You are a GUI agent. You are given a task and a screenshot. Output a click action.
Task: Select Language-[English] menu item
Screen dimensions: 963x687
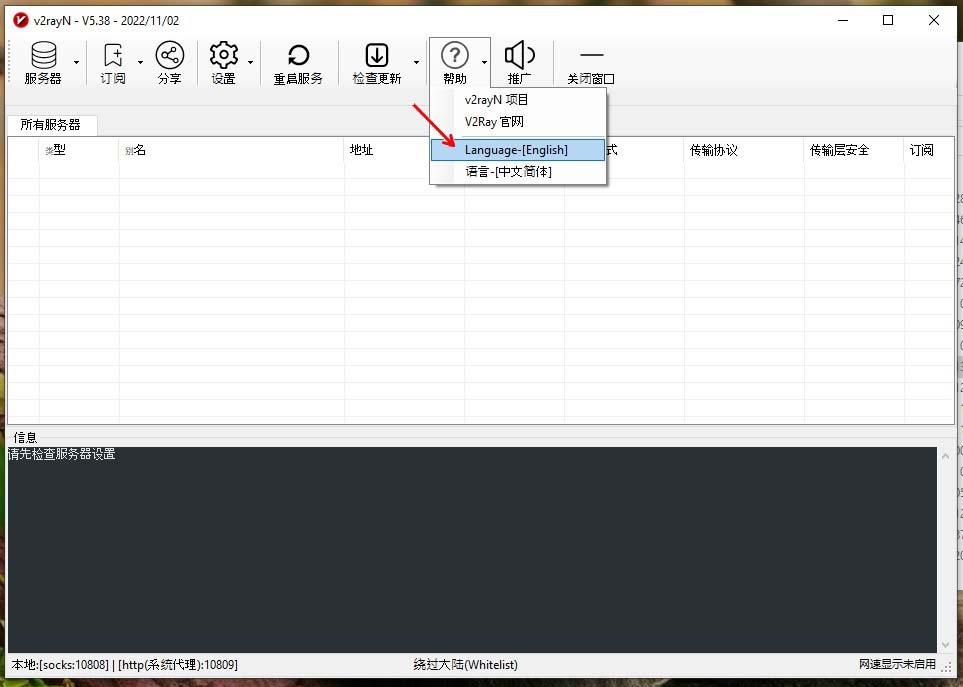click(517, 150)
